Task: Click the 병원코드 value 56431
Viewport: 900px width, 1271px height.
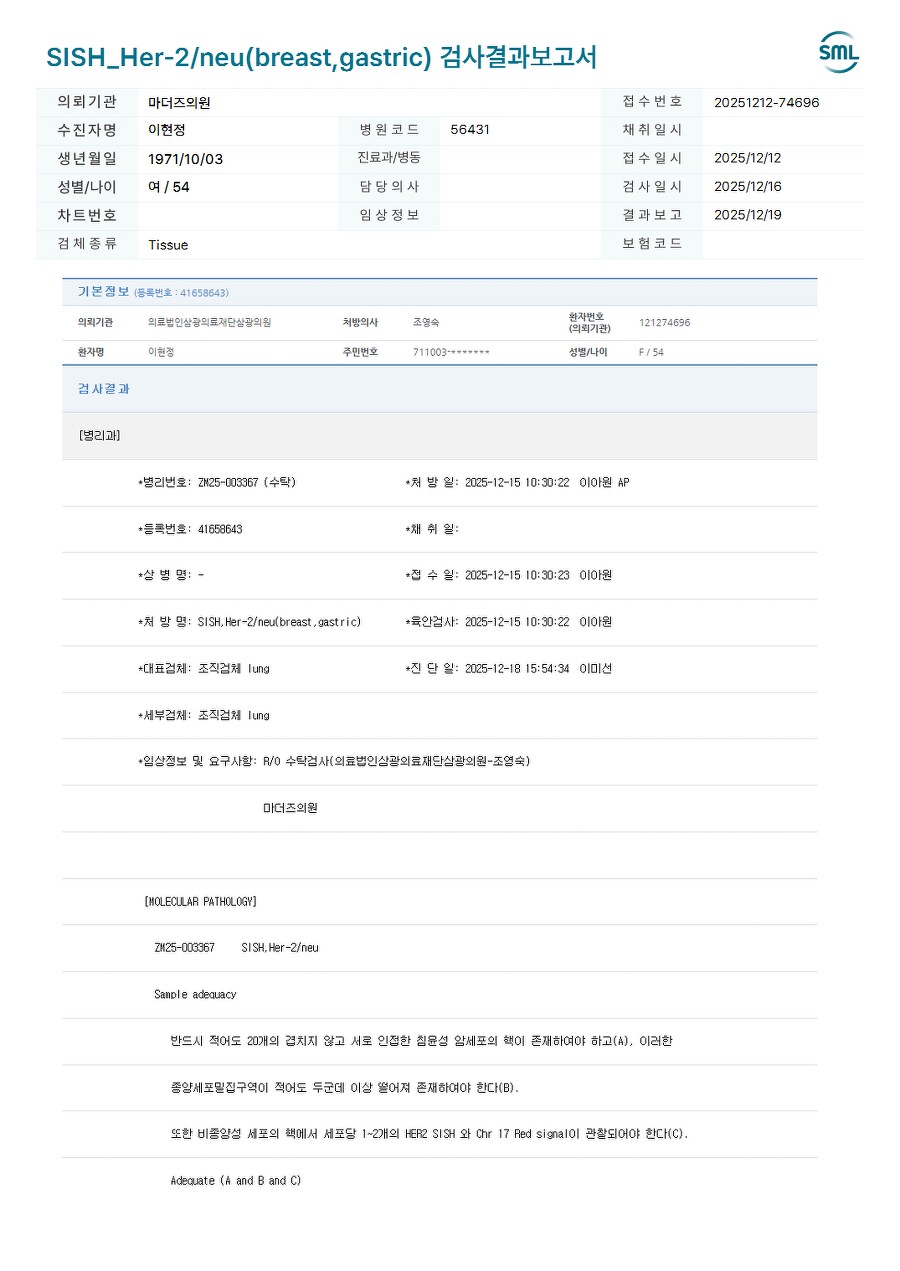Action: [470, 130]
